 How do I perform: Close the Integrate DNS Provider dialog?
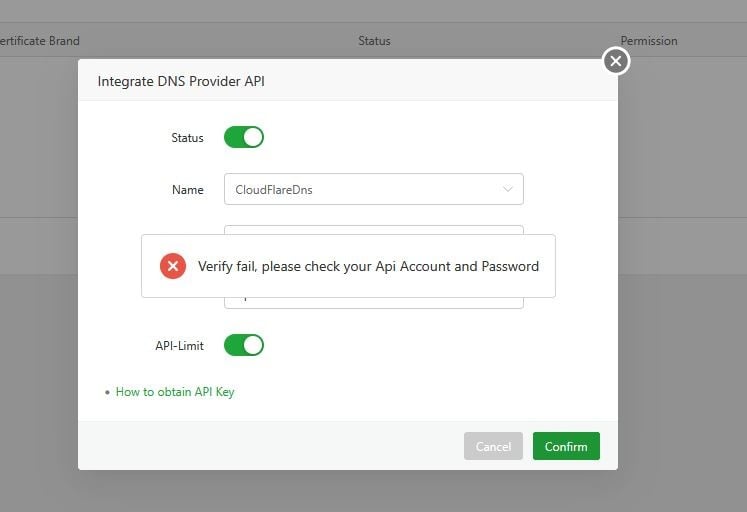coord(615,62)
